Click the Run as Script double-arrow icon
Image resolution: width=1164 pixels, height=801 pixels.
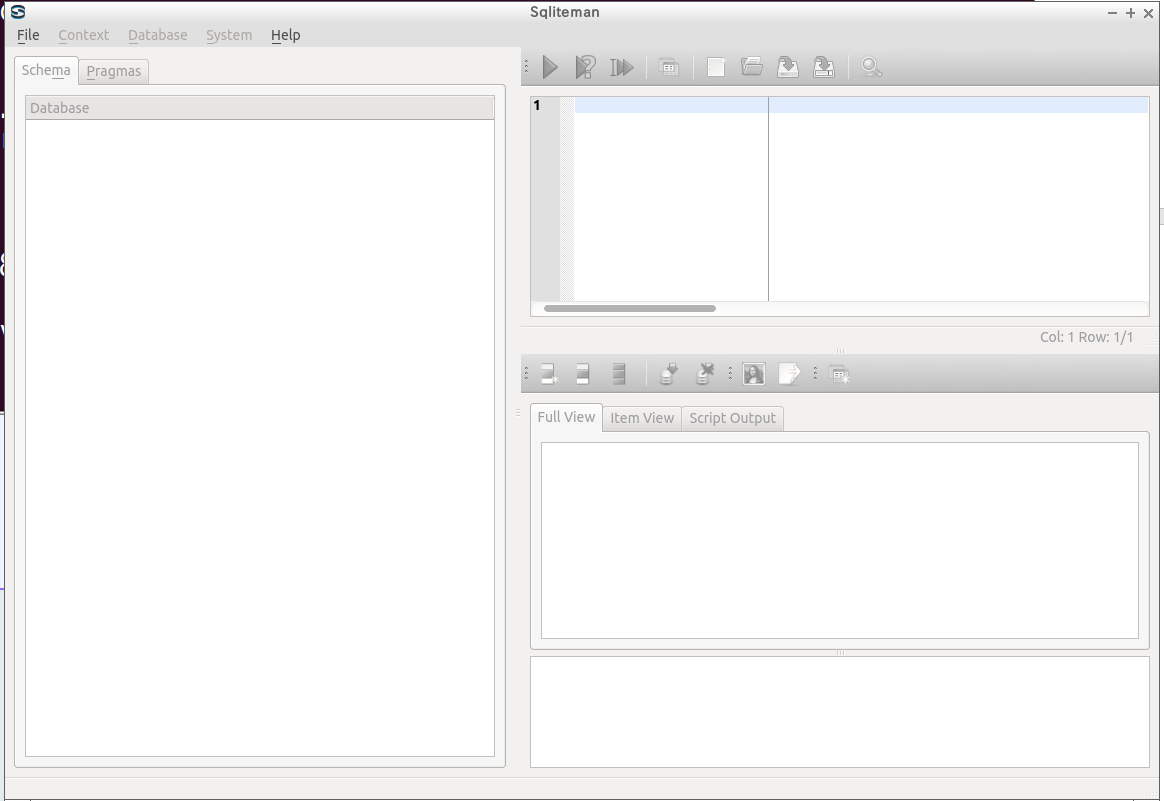(622, 68)
